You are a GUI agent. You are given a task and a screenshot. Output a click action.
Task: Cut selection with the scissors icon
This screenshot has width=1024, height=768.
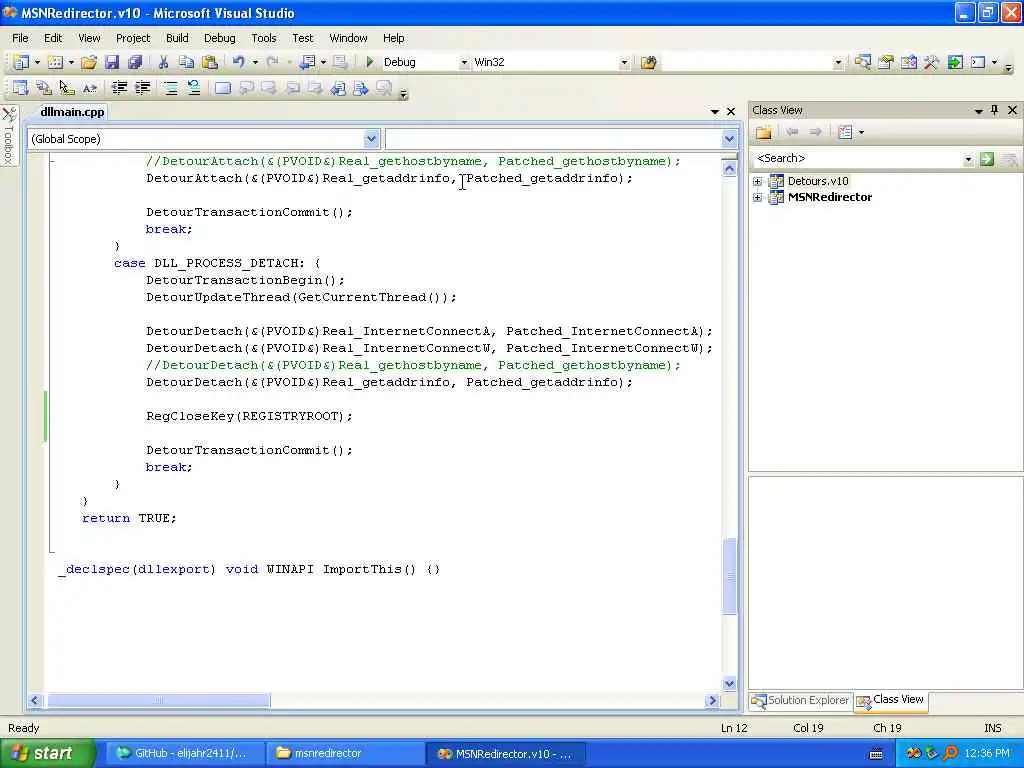[x=163, y=62]
